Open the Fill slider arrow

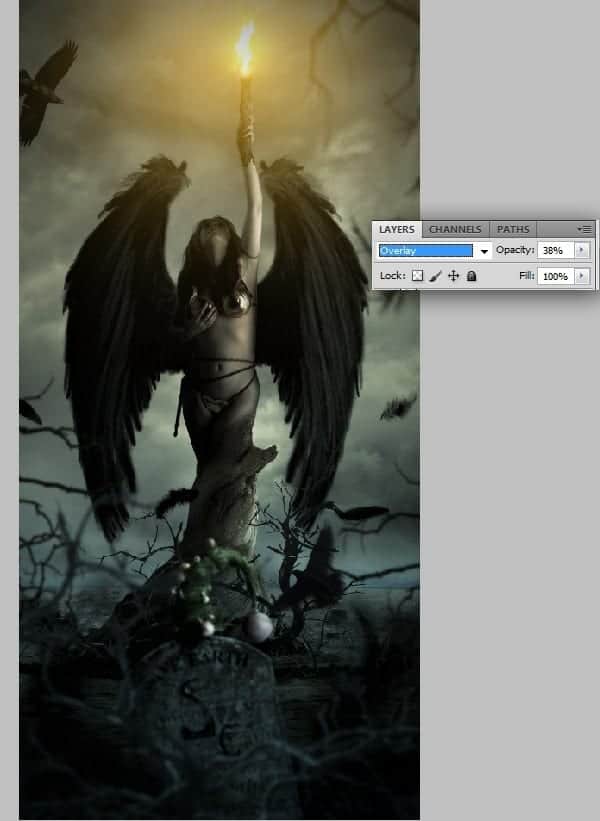click(581, 276)
